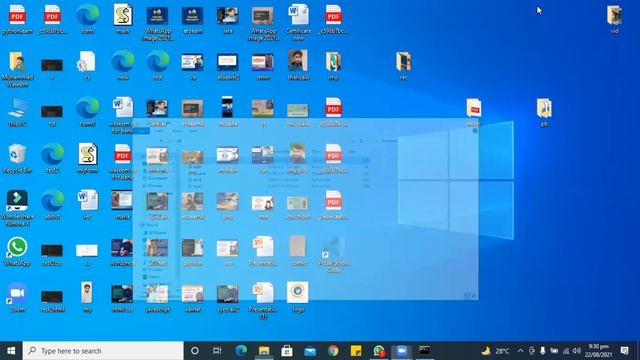The image size is (640, 360).
Task: Expand the hidden system tray icons
Action: coord(520,351)
